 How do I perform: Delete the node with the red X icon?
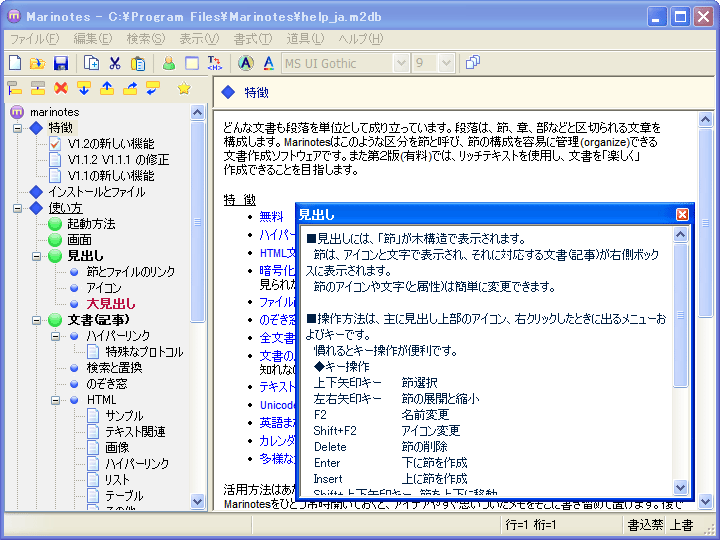pyautogui.click(x=61, y=88)
